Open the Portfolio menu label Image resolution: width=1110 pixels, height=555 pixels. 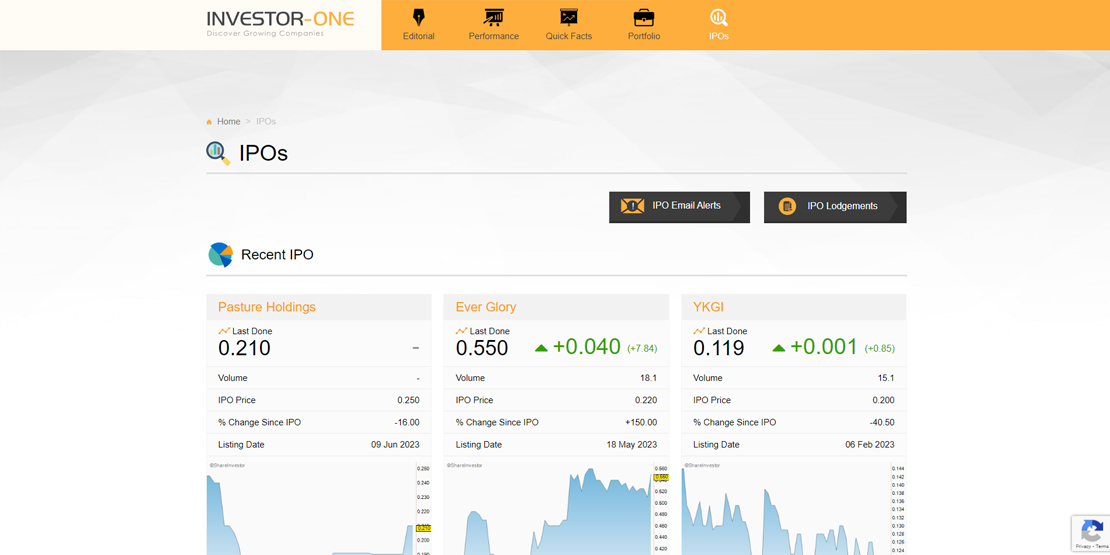[643, 36]
